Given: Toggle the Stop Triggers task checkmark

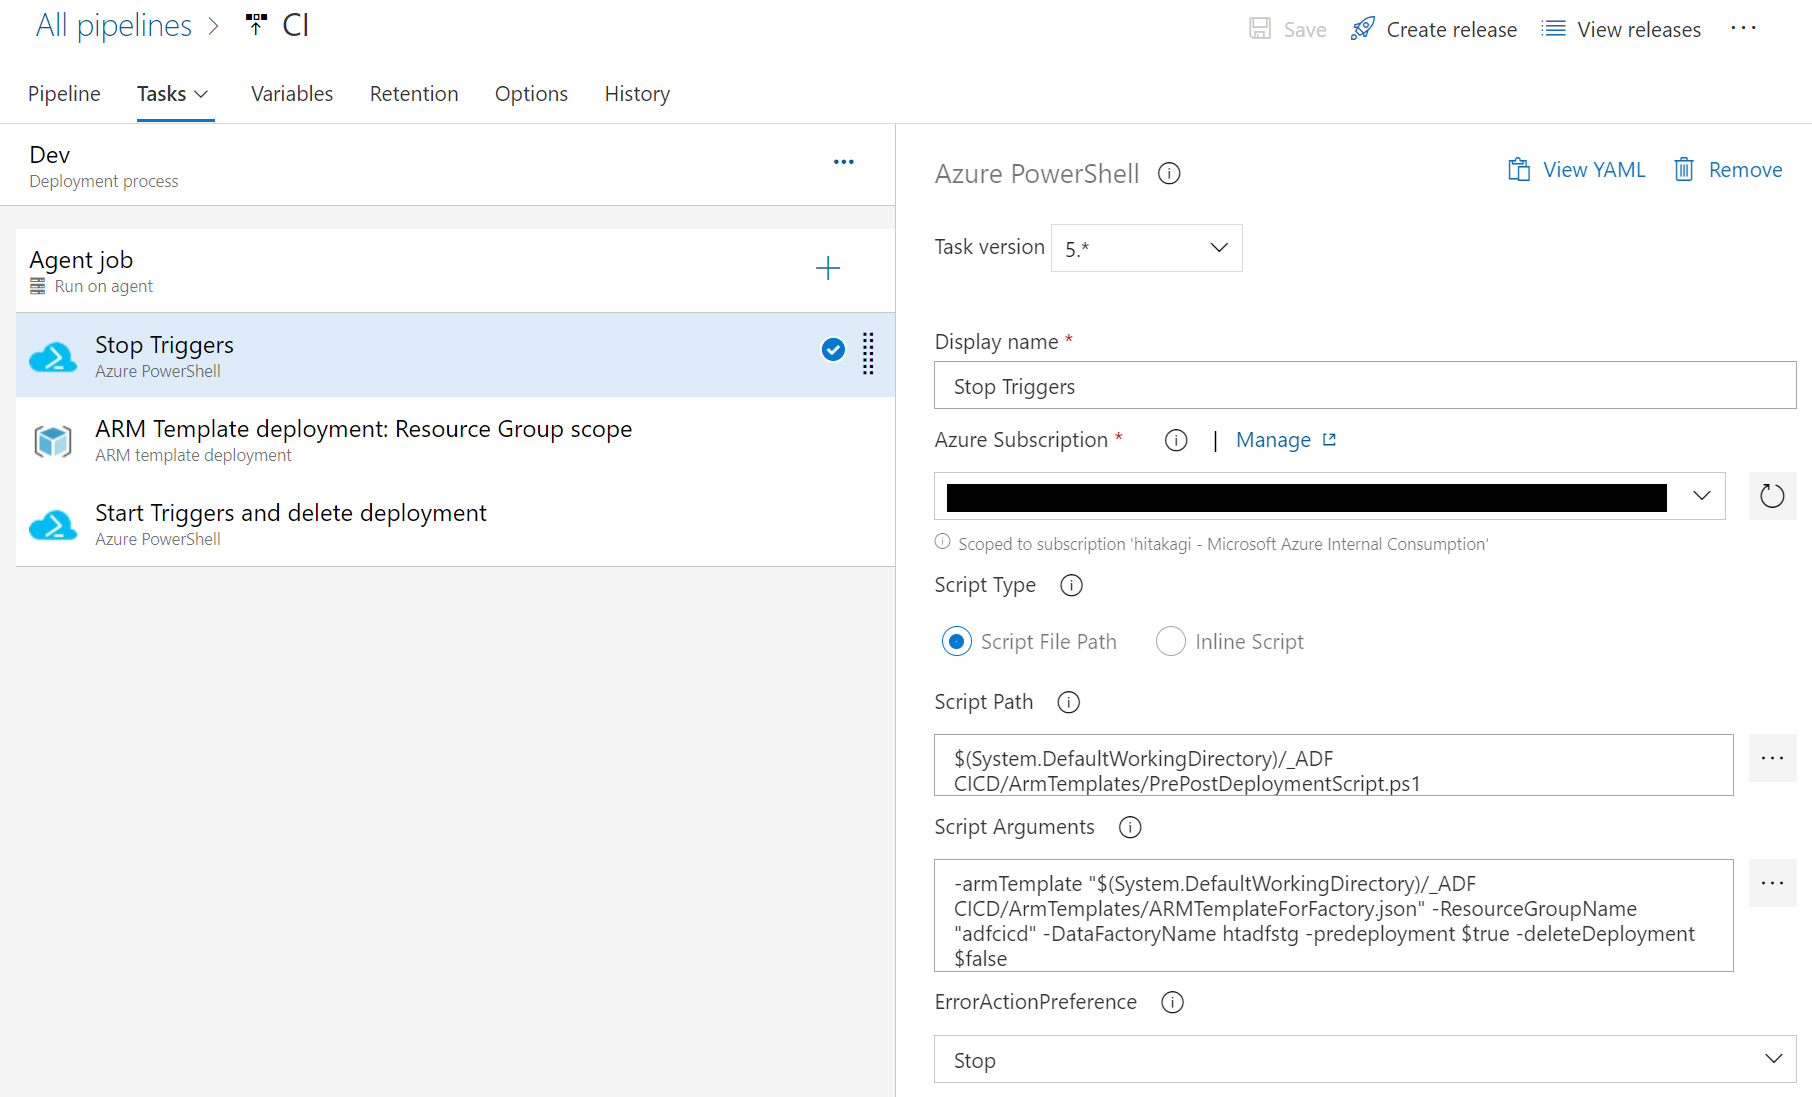Looking at the screenshot, I should click(x=833, y=350).
